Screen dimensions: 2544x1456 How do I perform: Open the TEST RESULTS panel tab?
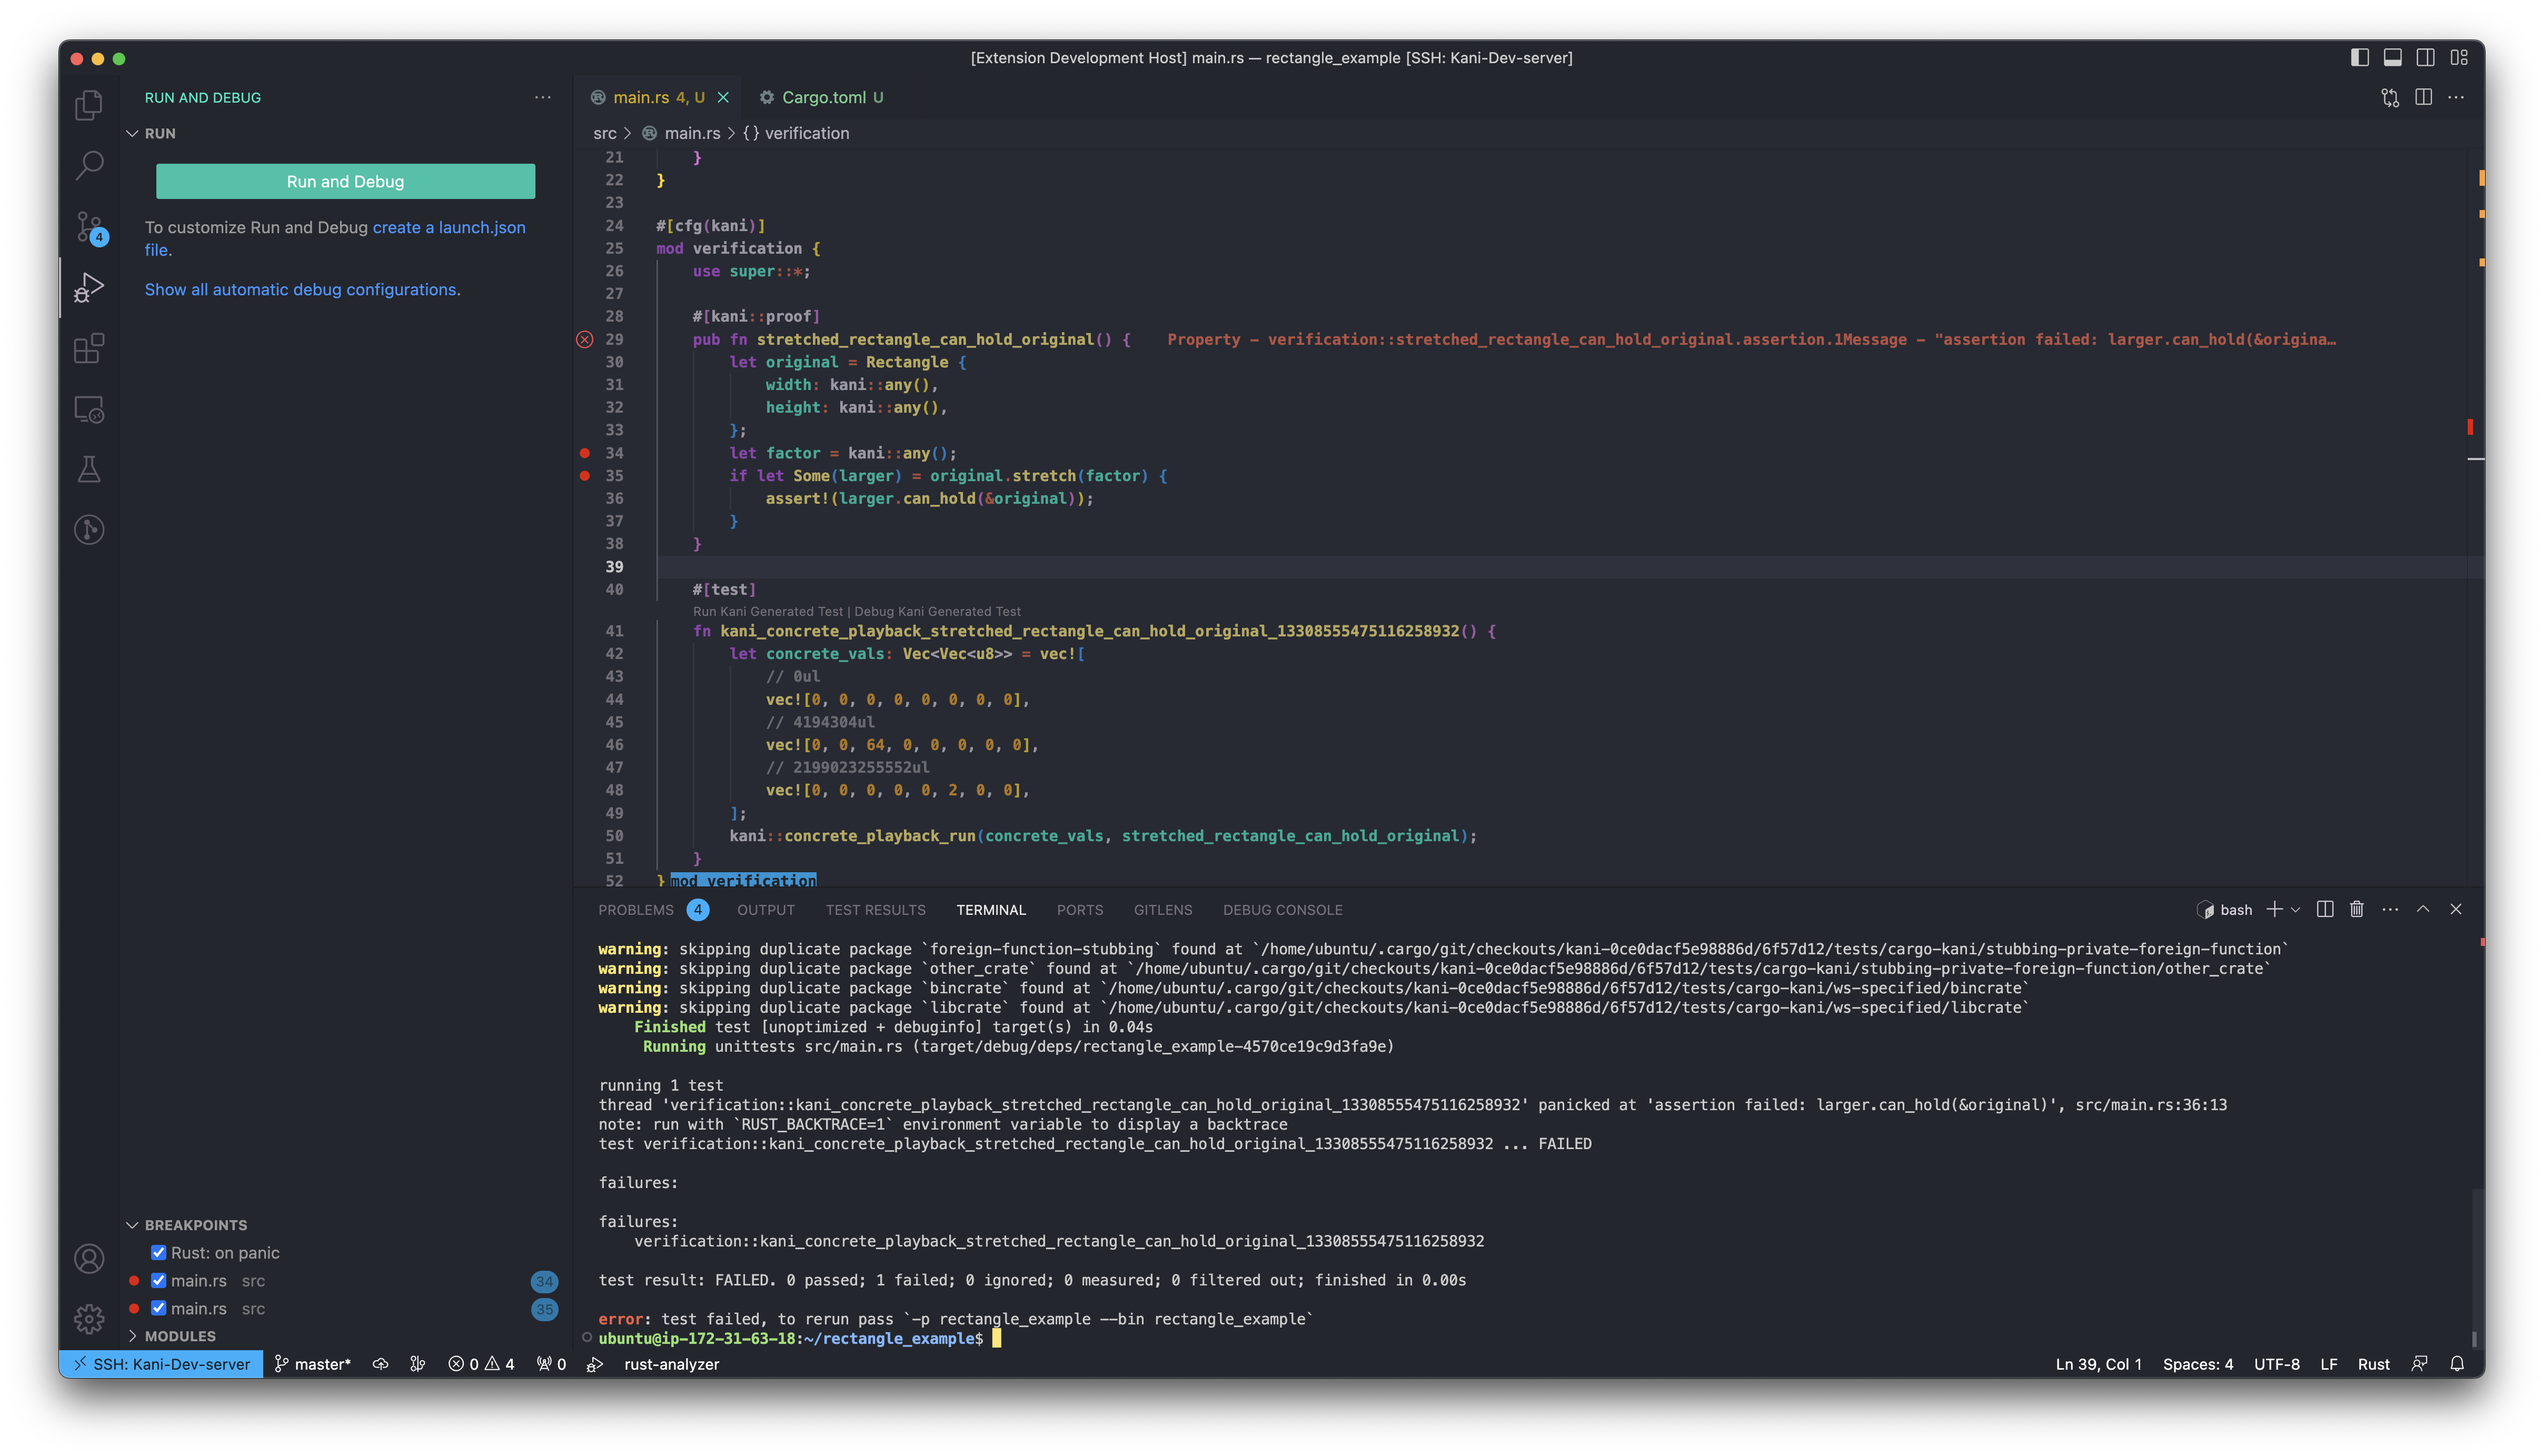pyautogui.click(x=876, y=910)
